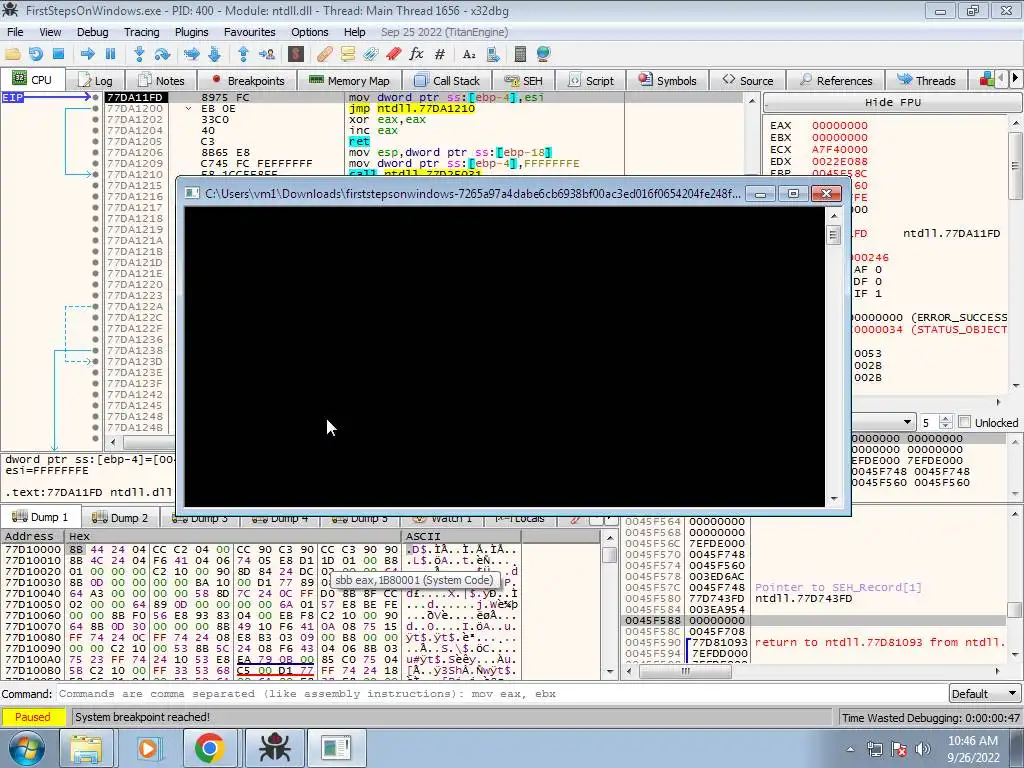Screen dimensions: 1024x768
Task: Stop debugging using the blue square icon
Action: point(58,54)
